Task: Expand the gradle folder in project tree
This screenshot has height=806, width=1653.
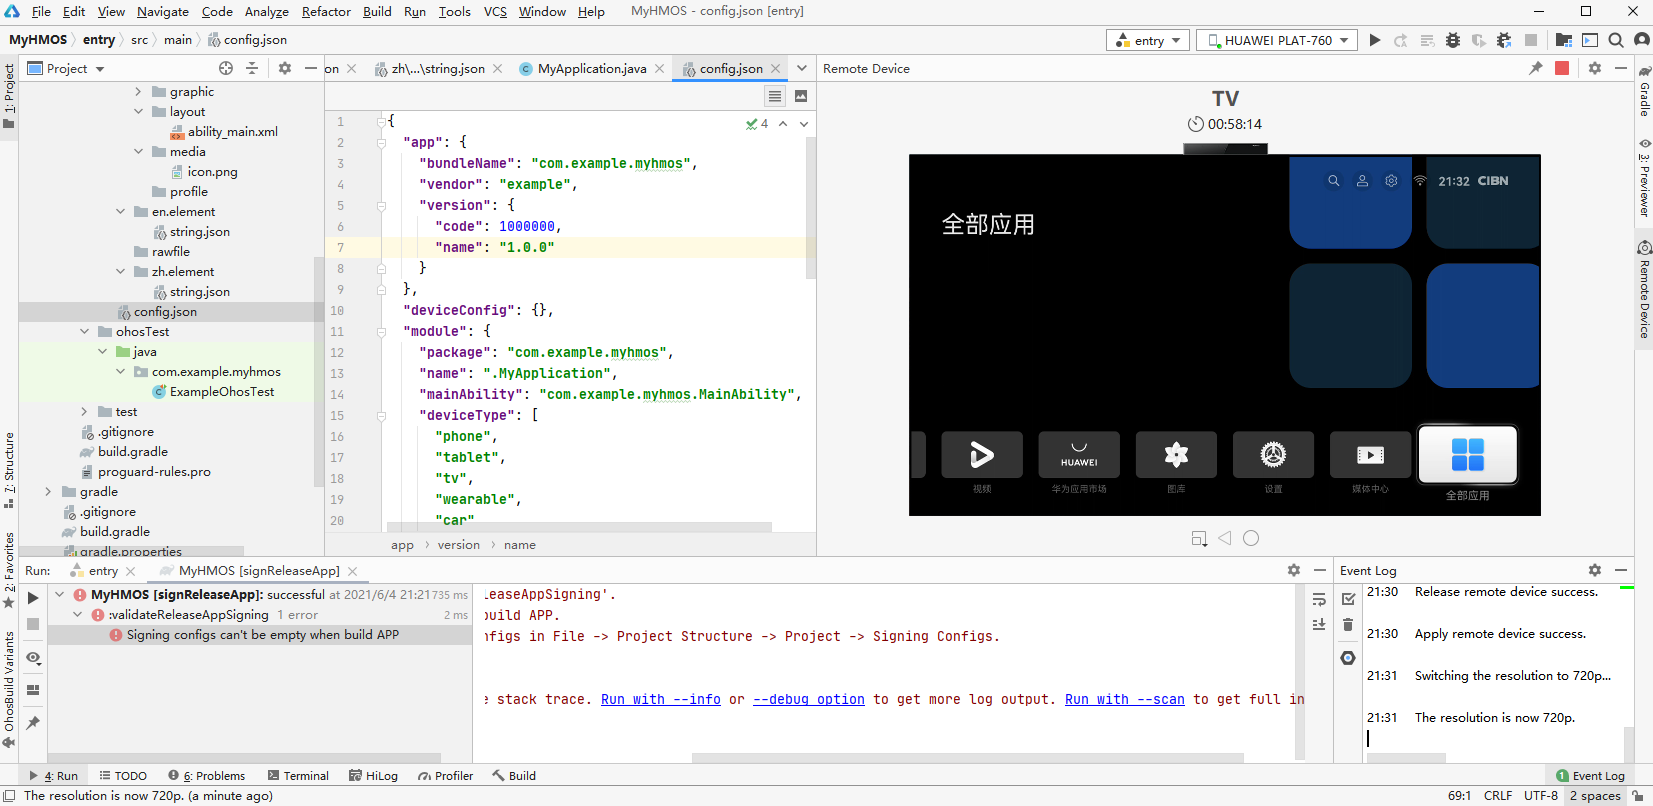Action: tap(48, 492)
